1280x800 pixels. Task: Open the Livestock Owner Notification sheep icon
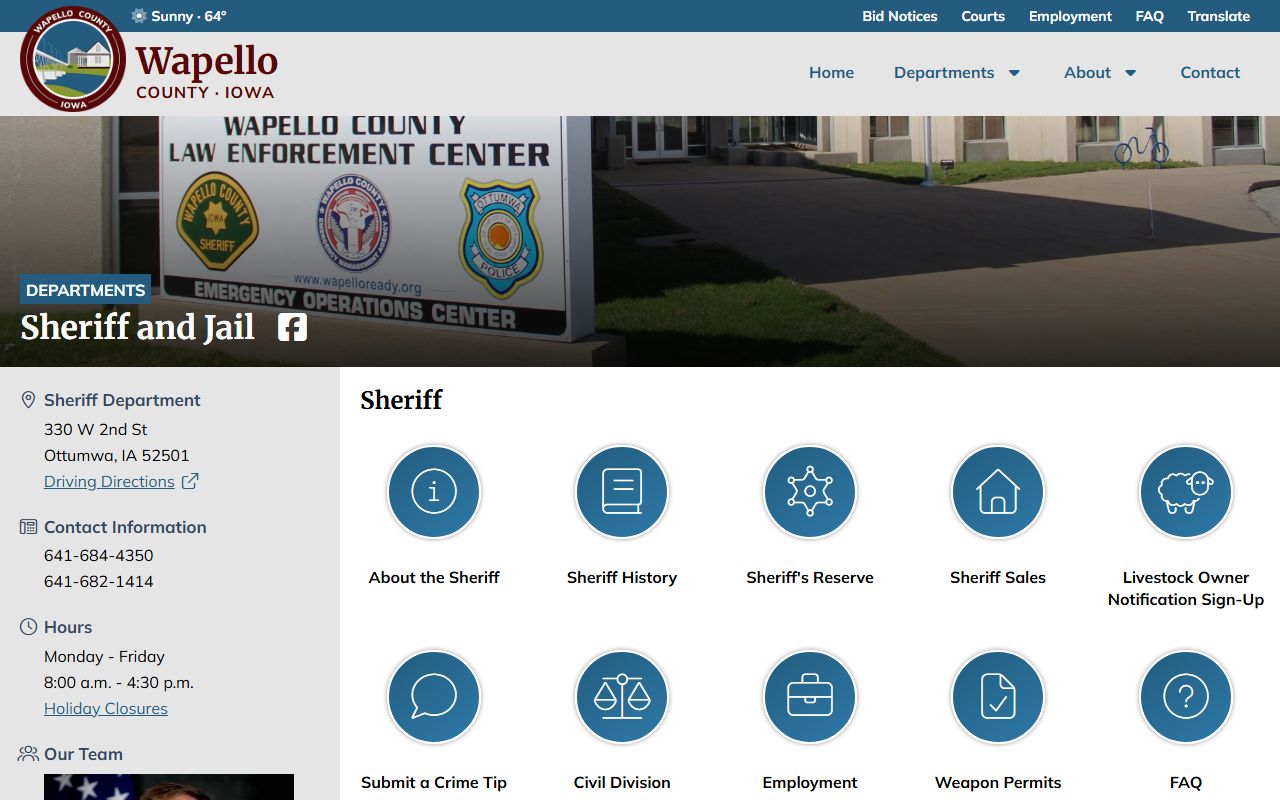pos(1186,492)
